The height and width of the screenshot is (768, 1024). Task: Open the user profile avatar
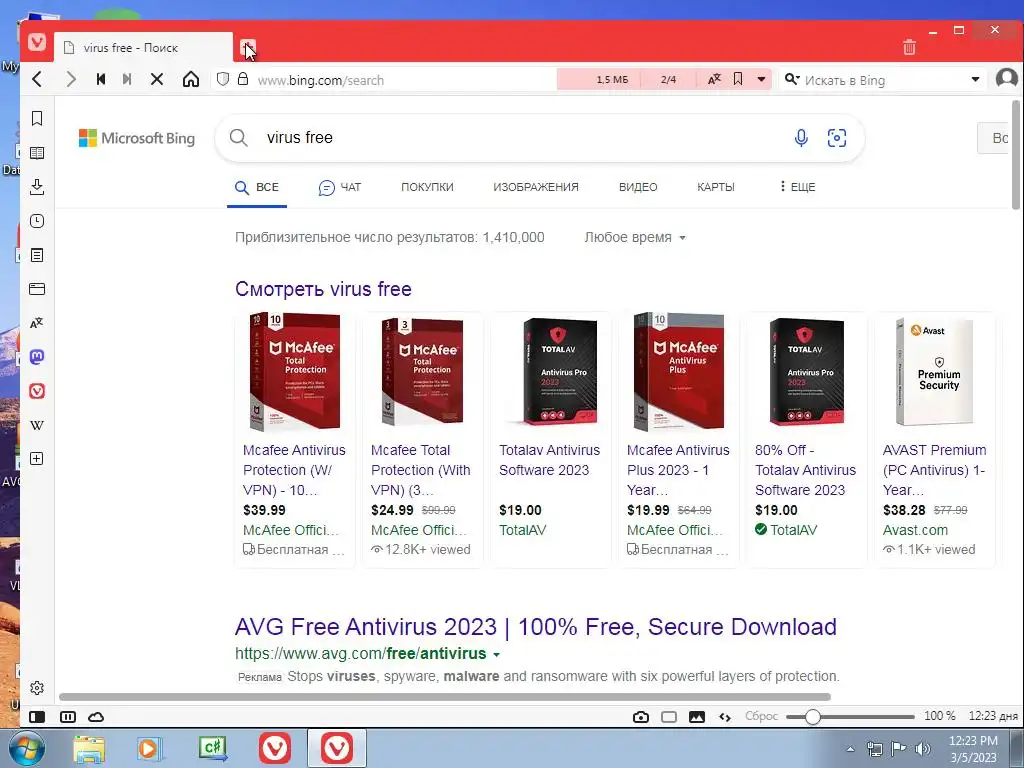click(1006, 79)
